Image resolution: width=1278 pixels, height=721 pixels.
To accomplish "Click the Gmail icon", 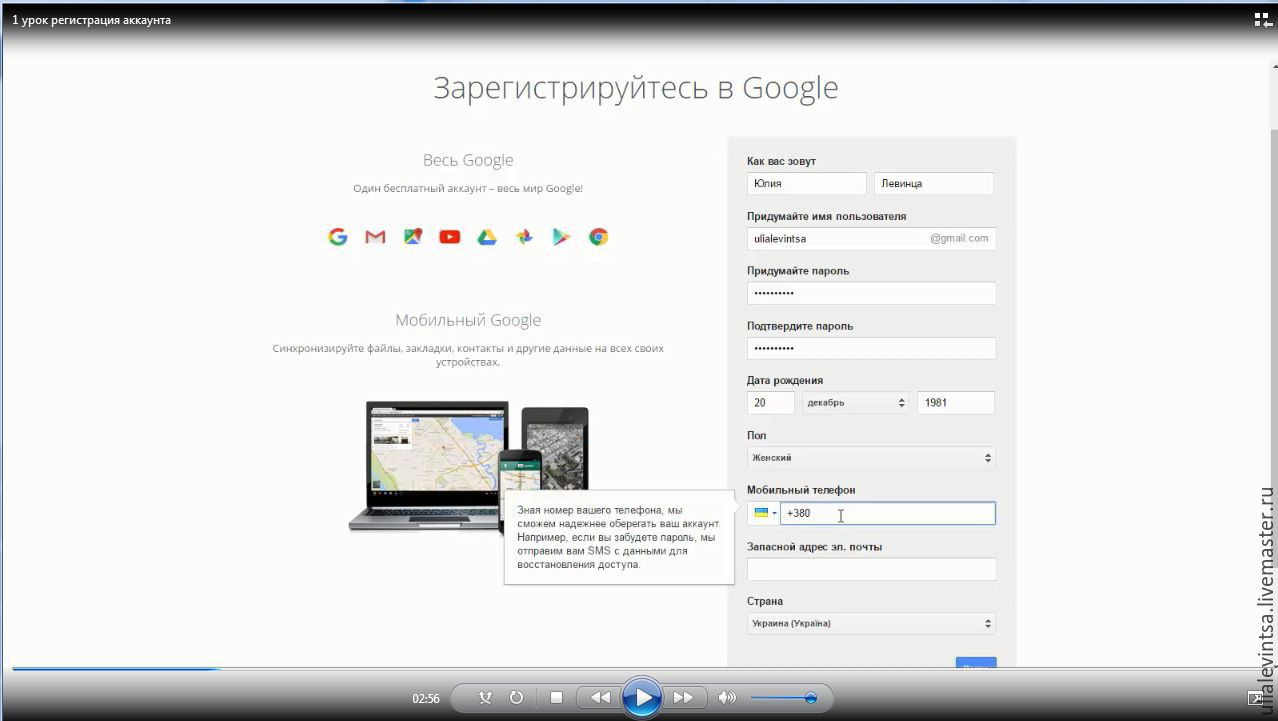I will coord(375,237).
